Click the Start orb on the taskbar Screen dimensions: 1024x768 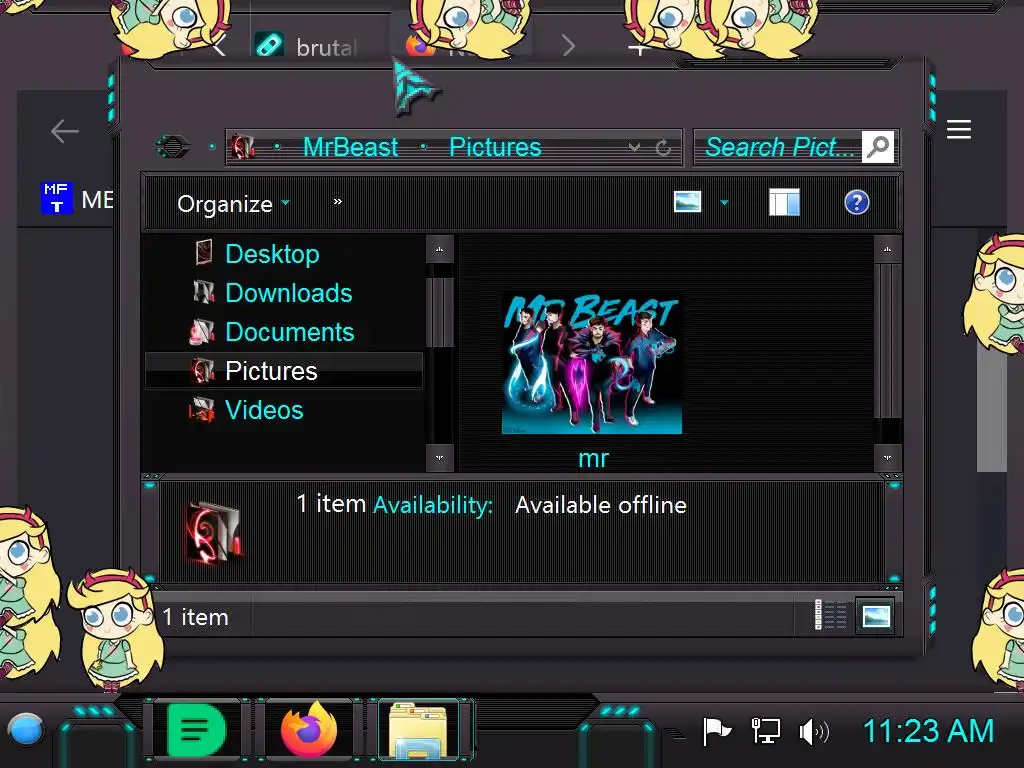pos(26,729)
